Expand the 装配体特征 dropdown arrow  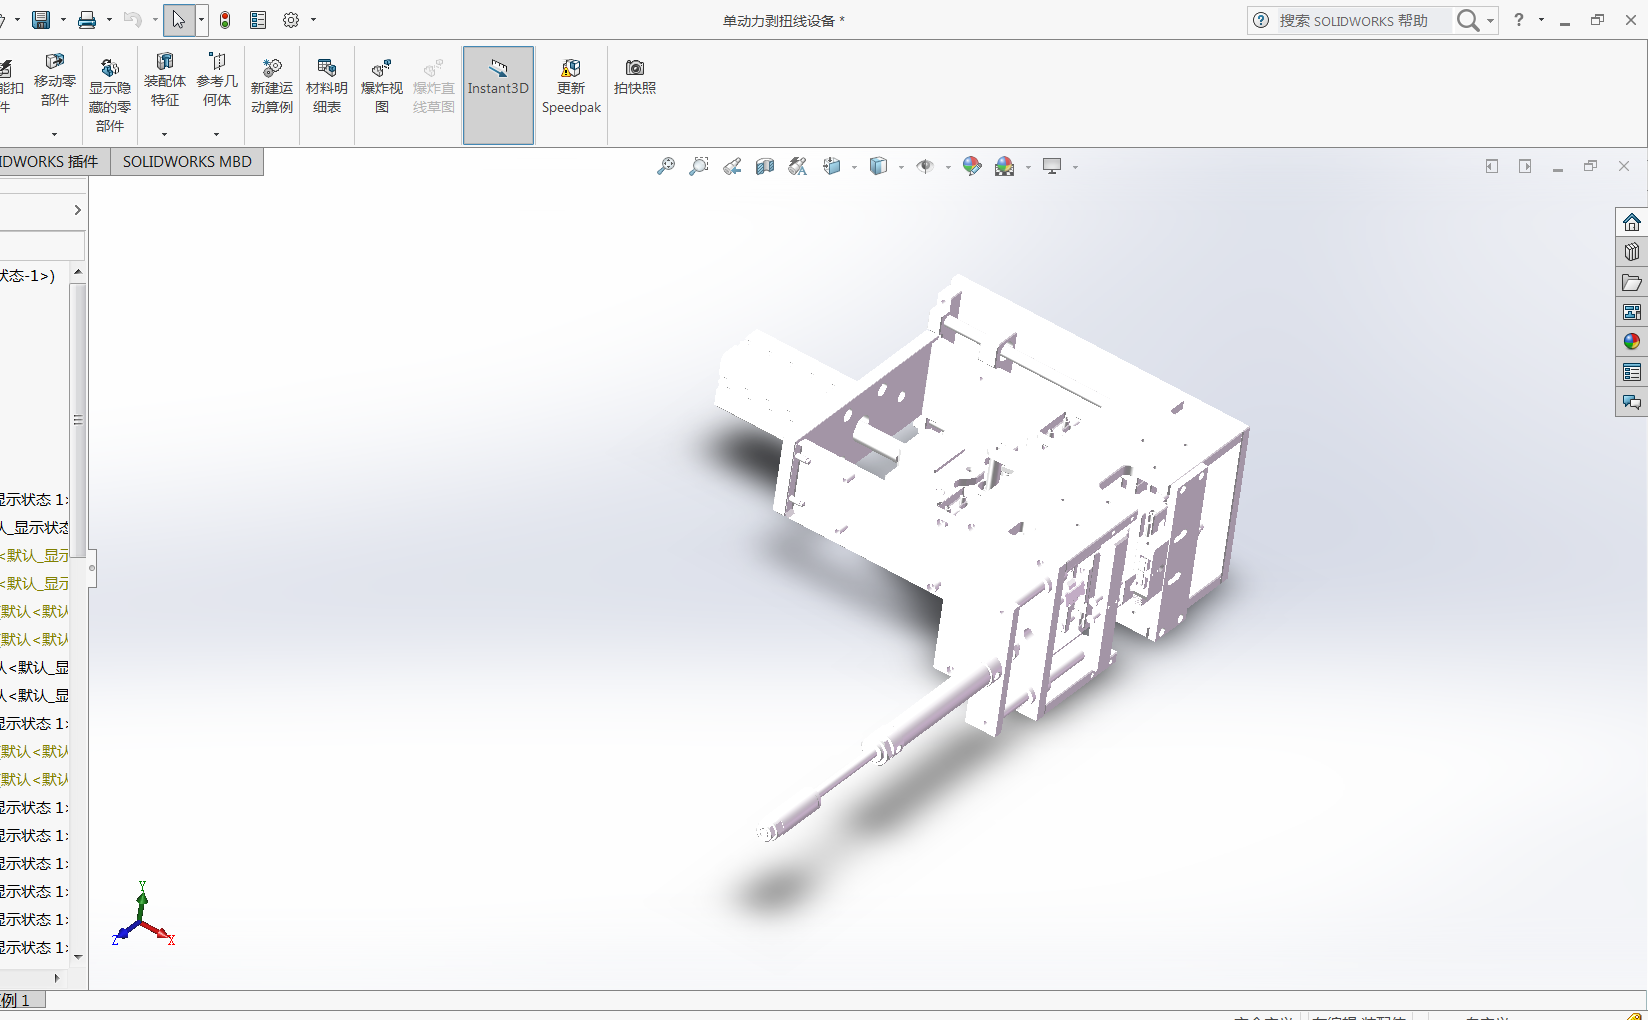click(x=165, y=134)
